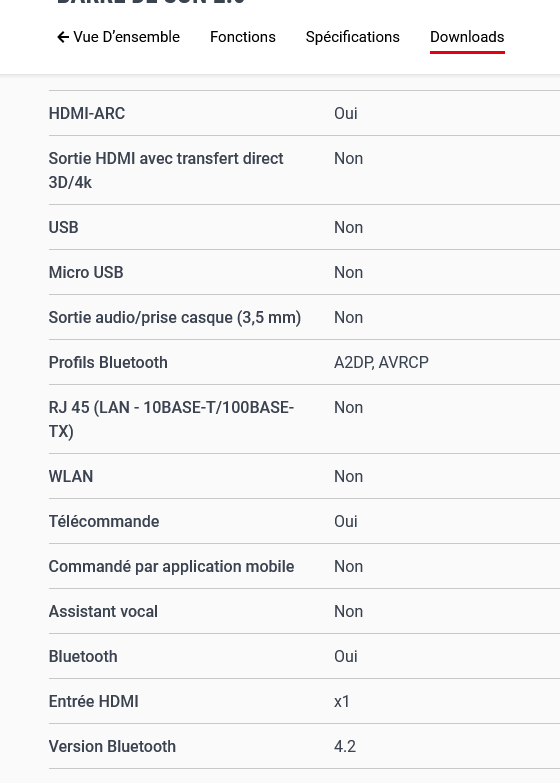
Task: Click the Télécommande row label
Action: point(104,521)
